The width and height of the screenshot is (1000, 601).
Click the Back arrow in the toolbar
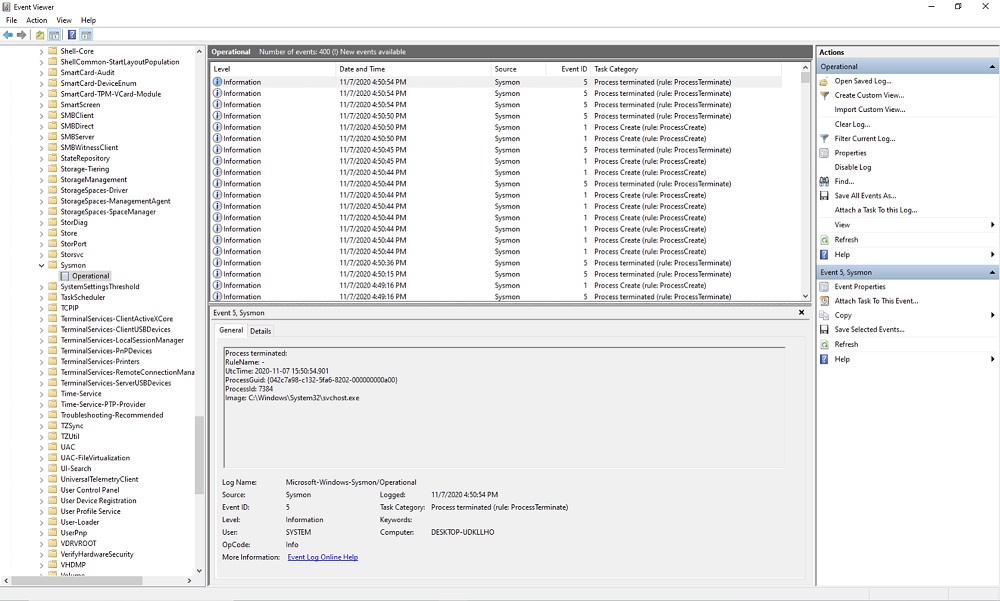[x=8, y=34]
